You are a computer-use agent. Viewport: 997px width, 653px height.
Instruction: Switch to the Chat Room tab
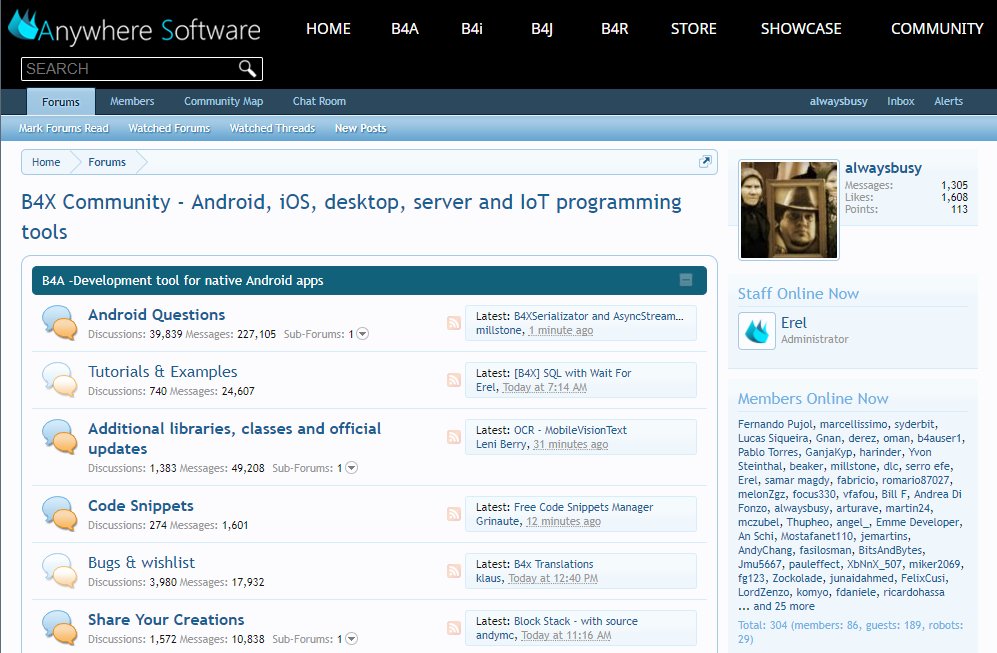[319, 101]
